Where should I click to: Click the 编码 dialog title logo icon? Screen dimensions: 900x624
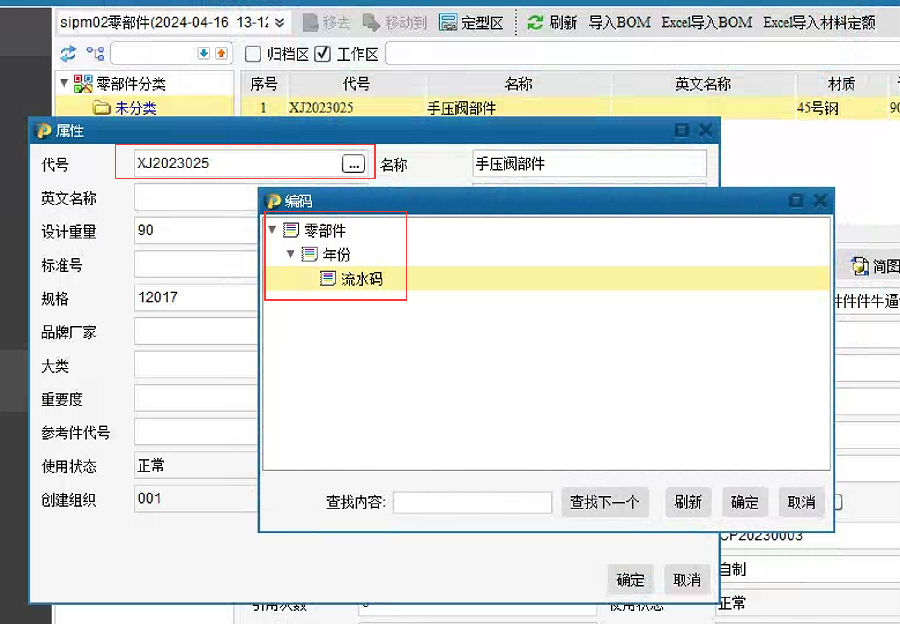(x=273, y=201)
